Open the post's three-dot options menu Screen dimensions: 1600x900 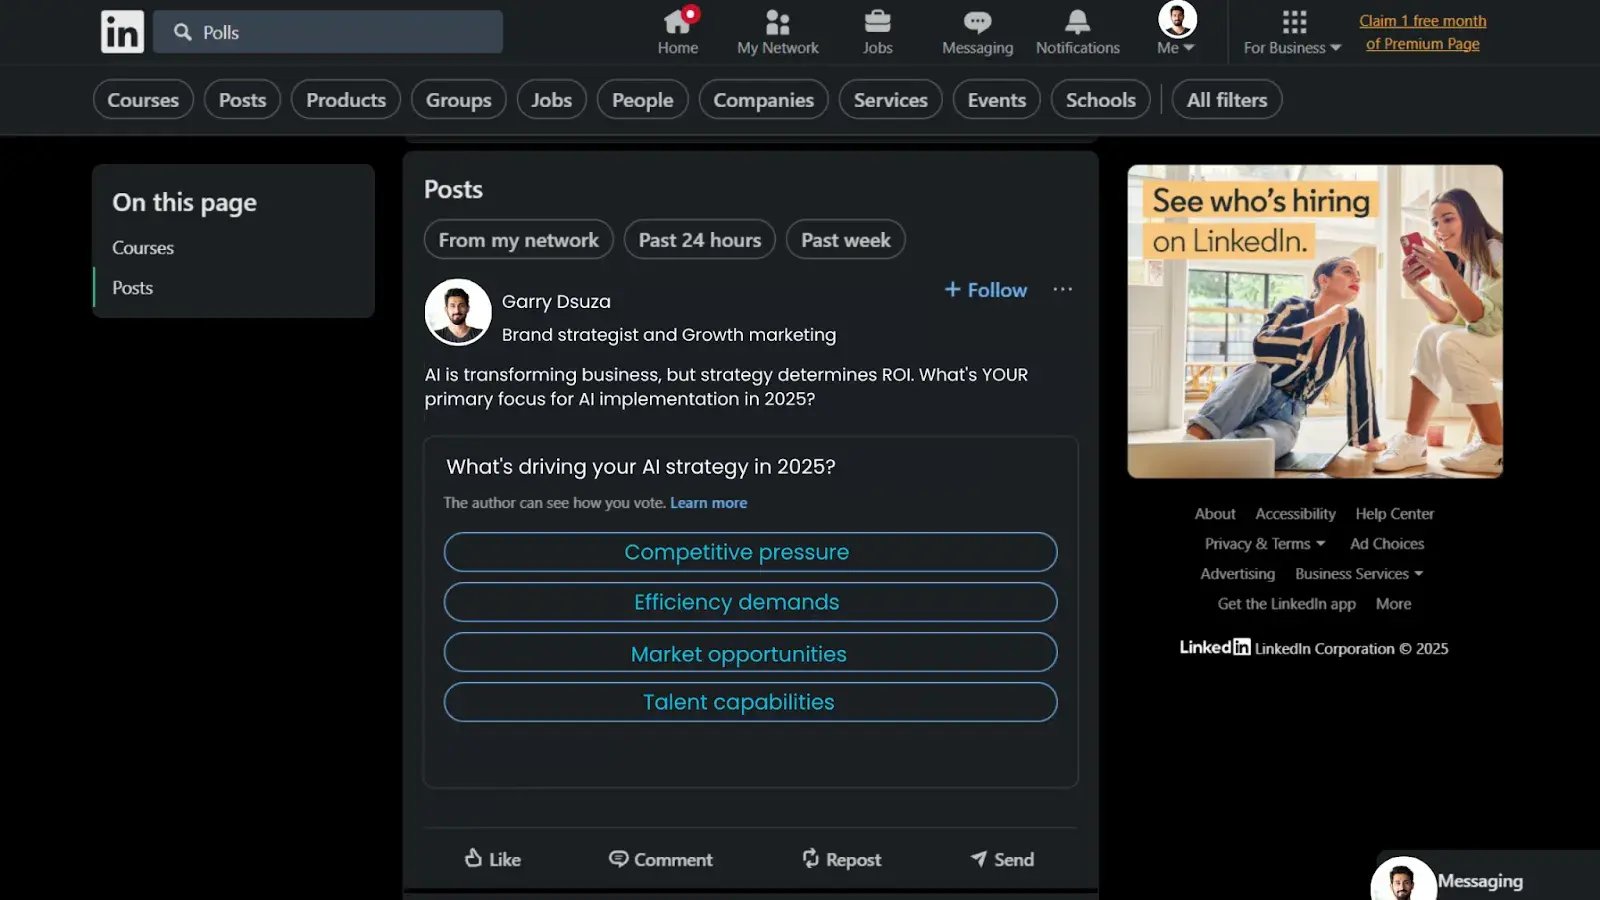[1062, 290]
